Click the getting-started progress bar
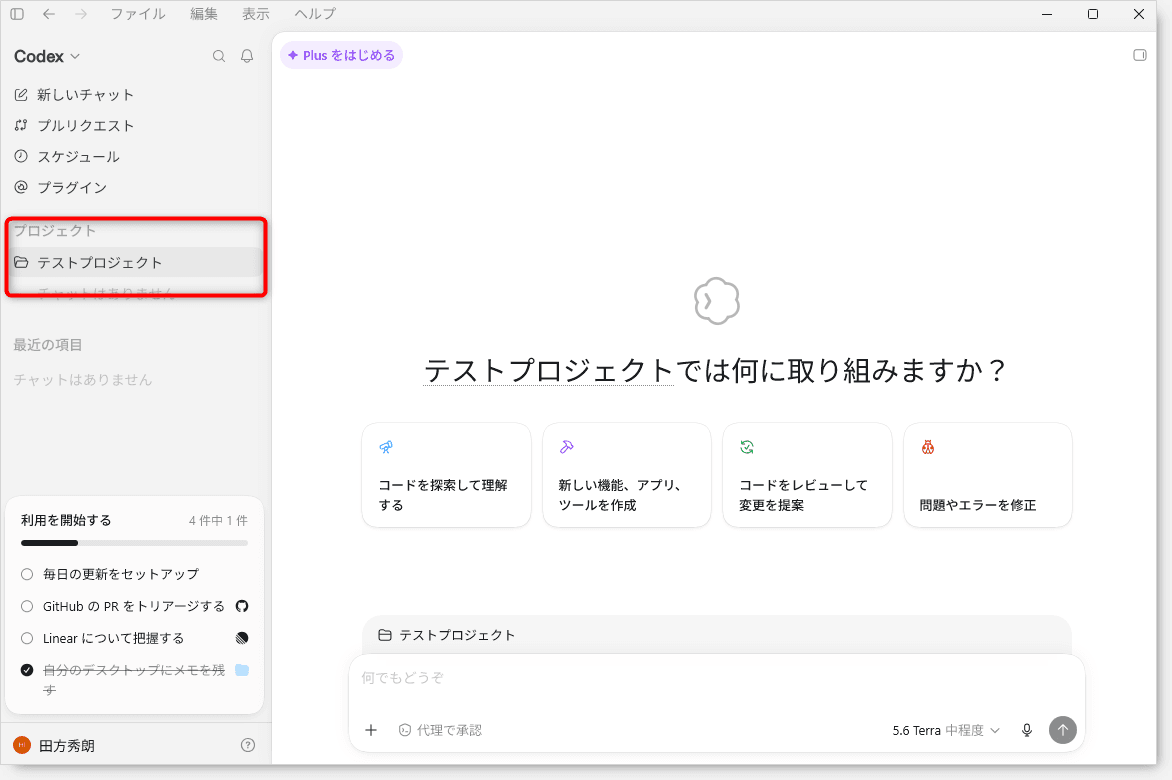 point(135,543)
